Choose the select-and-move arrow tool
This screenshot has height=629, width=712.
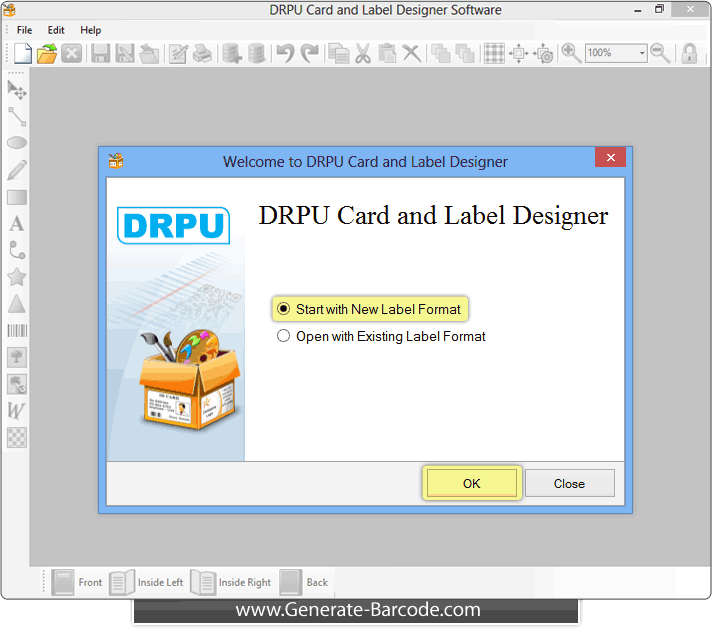(17, 90)
